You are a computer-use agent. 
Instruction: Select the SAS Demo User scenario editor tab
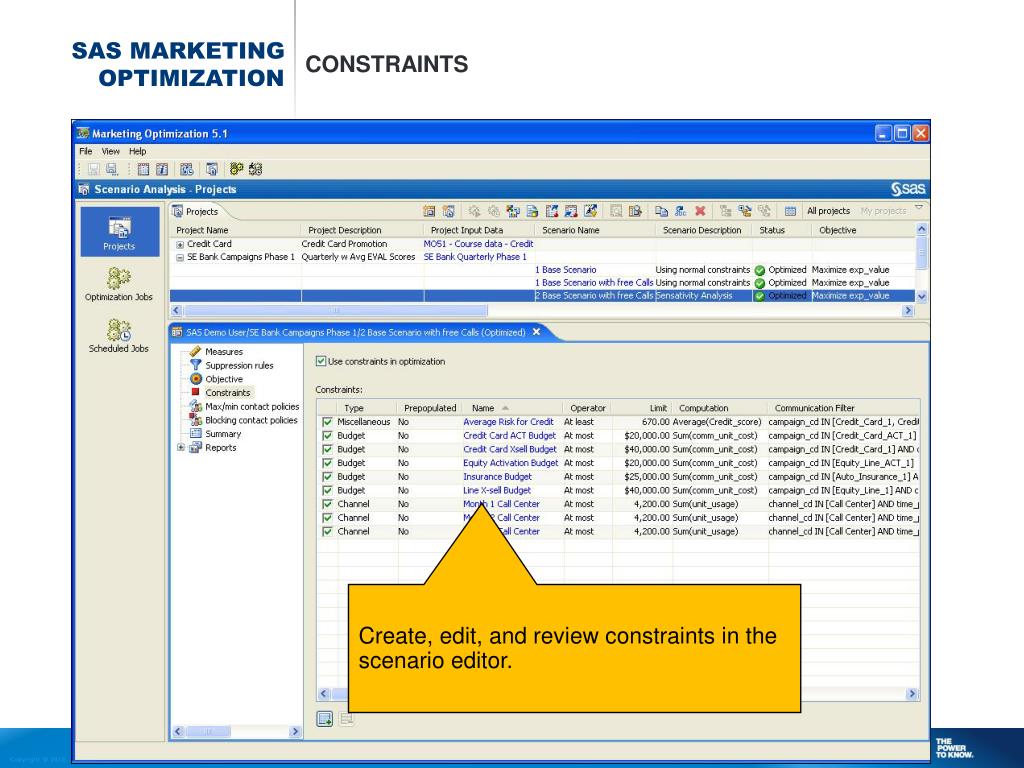coord(356,332)
